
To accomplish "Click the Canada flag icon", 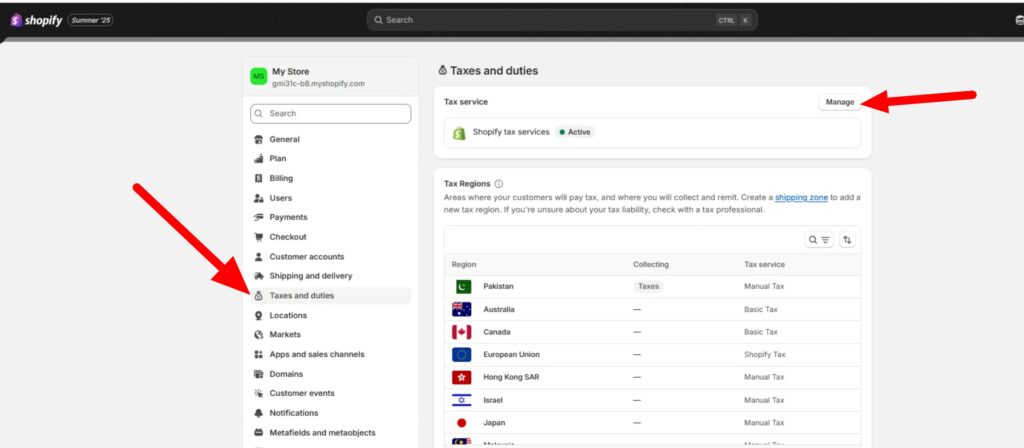I will [462, 332].
